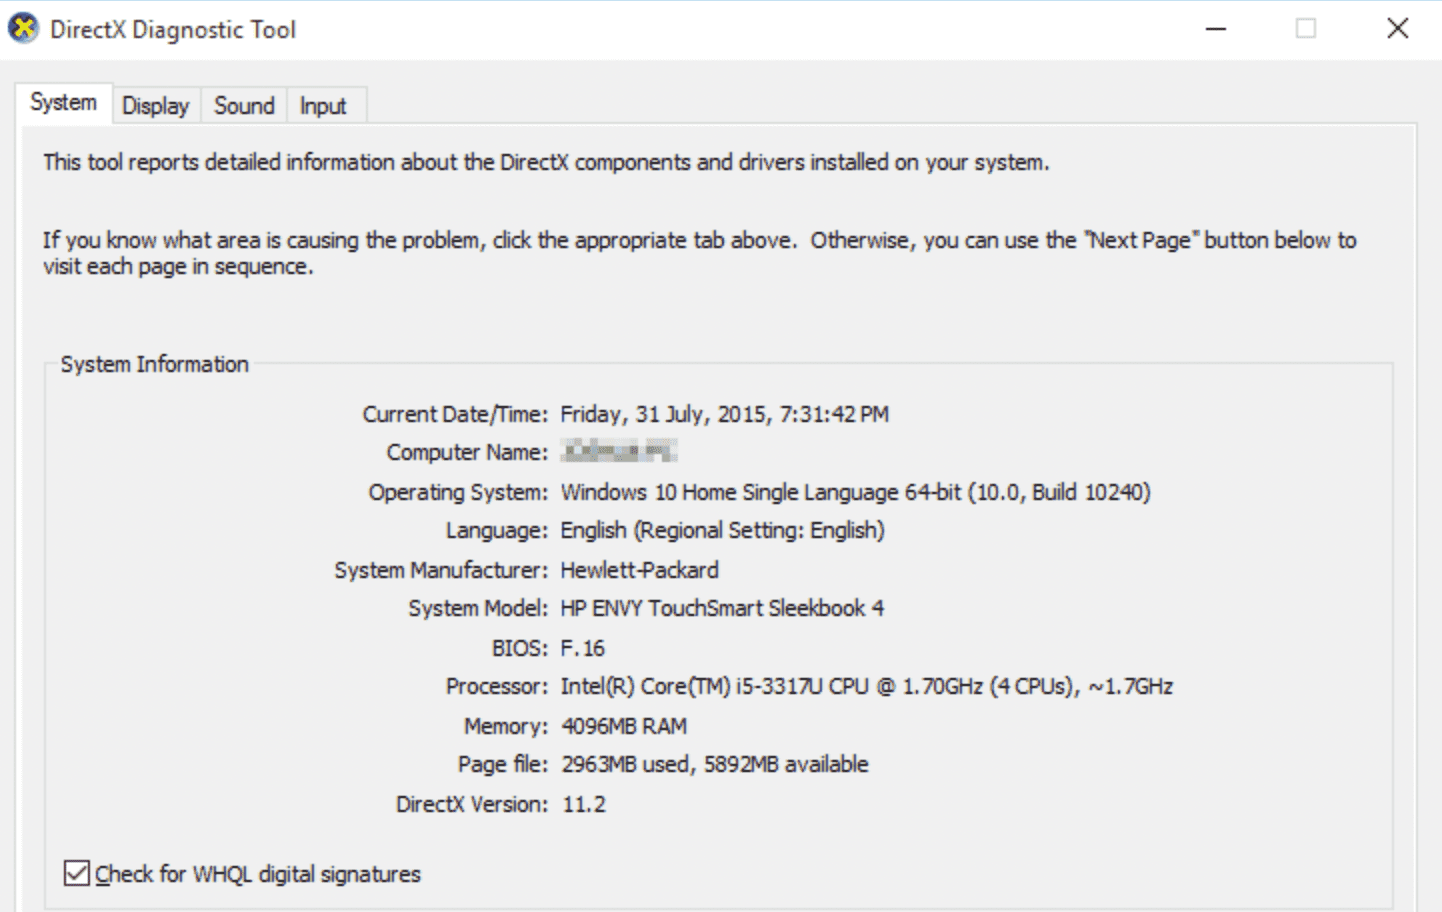Click the DirectX Diagnostic Tool title bar icon

coord(23,29)
